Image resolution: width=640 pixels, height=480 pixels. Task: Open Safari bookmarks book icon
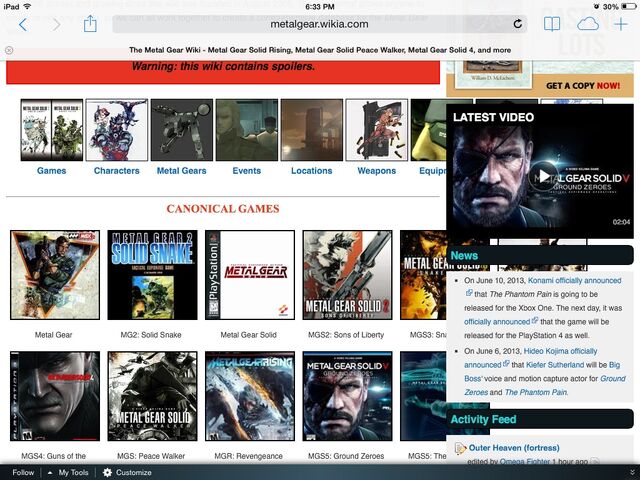pyautogui.click(x=552, y=24)
